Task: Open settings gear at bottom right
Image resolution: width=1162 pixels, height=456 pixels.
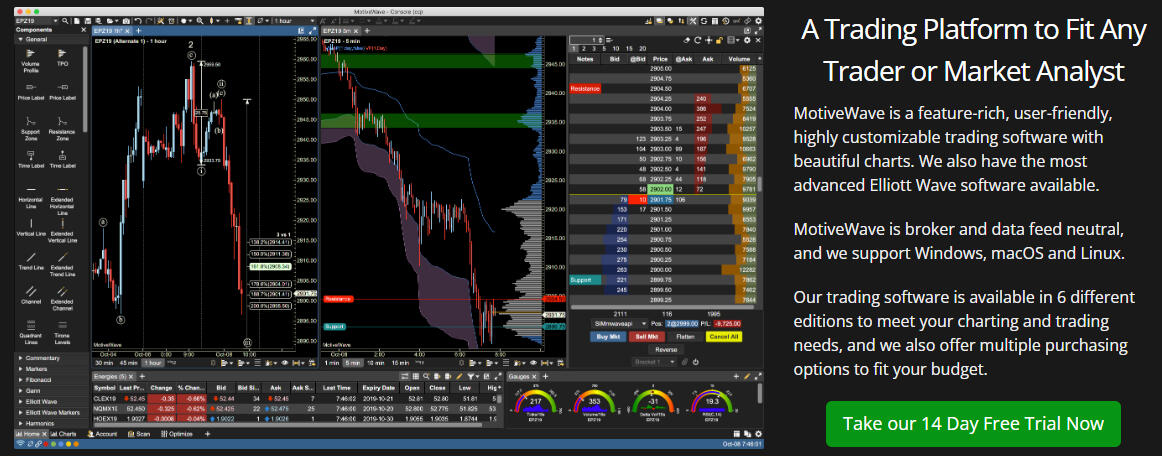Action: tap(758, 434)
